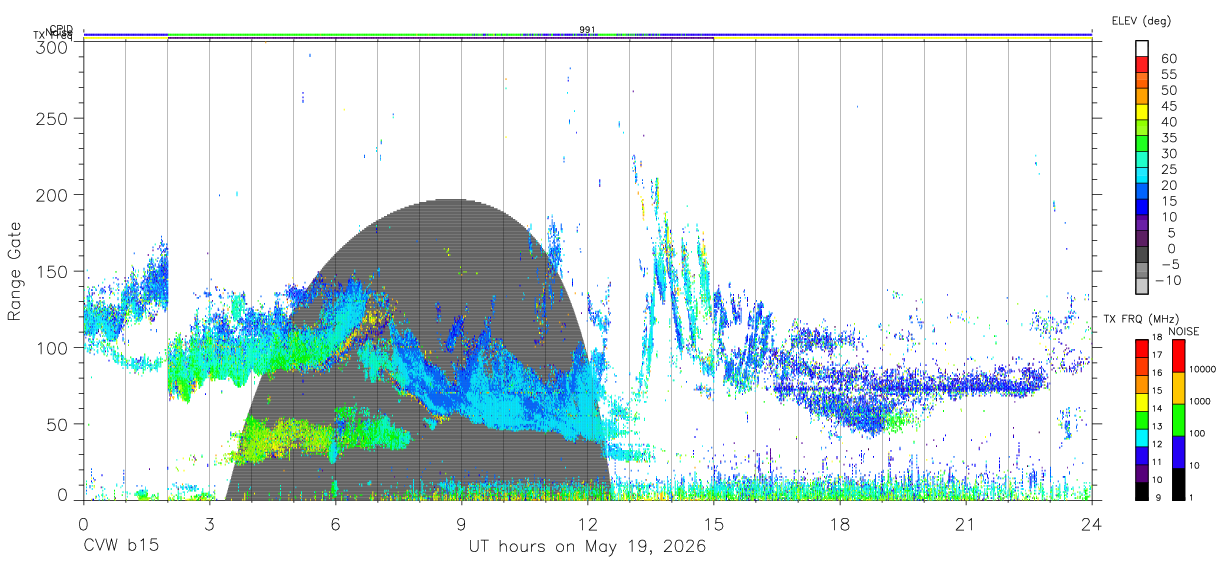Select the ELEV swatch between 45 and 50
1228x567 pixels.
[x=1142, y=97]
